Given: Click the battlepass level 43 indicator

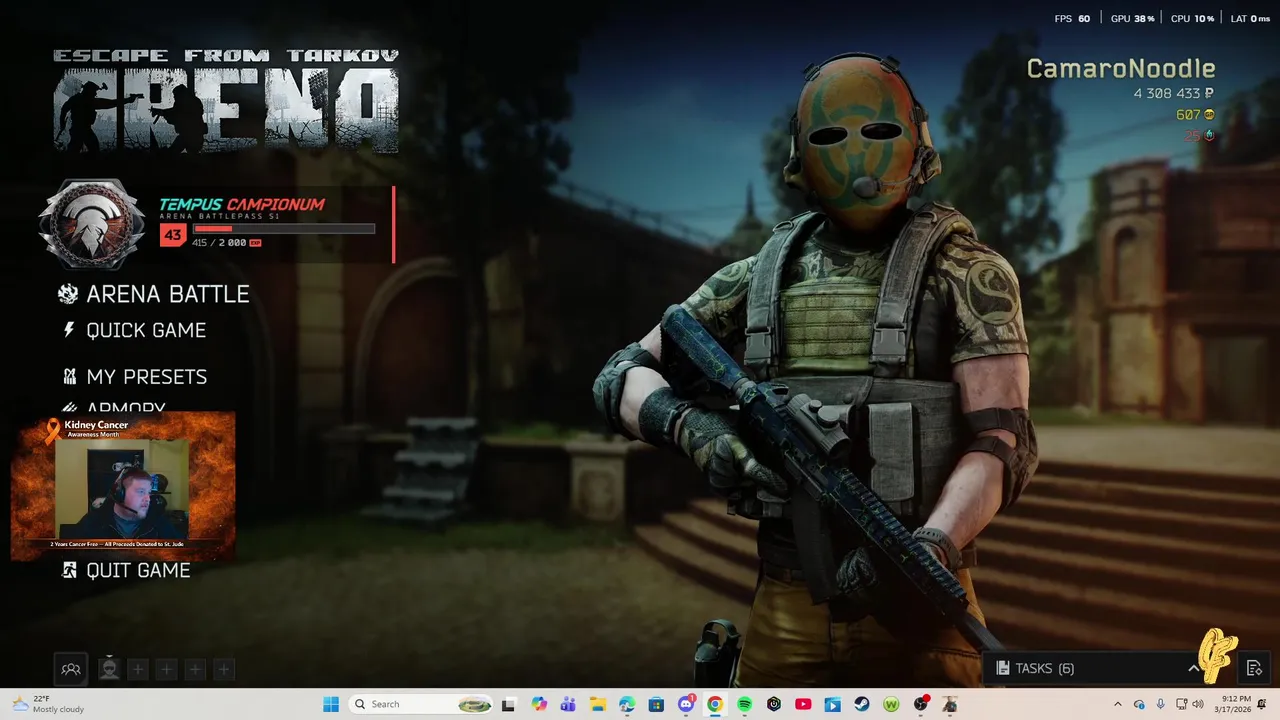Looking at the screenshot, I should tap(173, 235).
